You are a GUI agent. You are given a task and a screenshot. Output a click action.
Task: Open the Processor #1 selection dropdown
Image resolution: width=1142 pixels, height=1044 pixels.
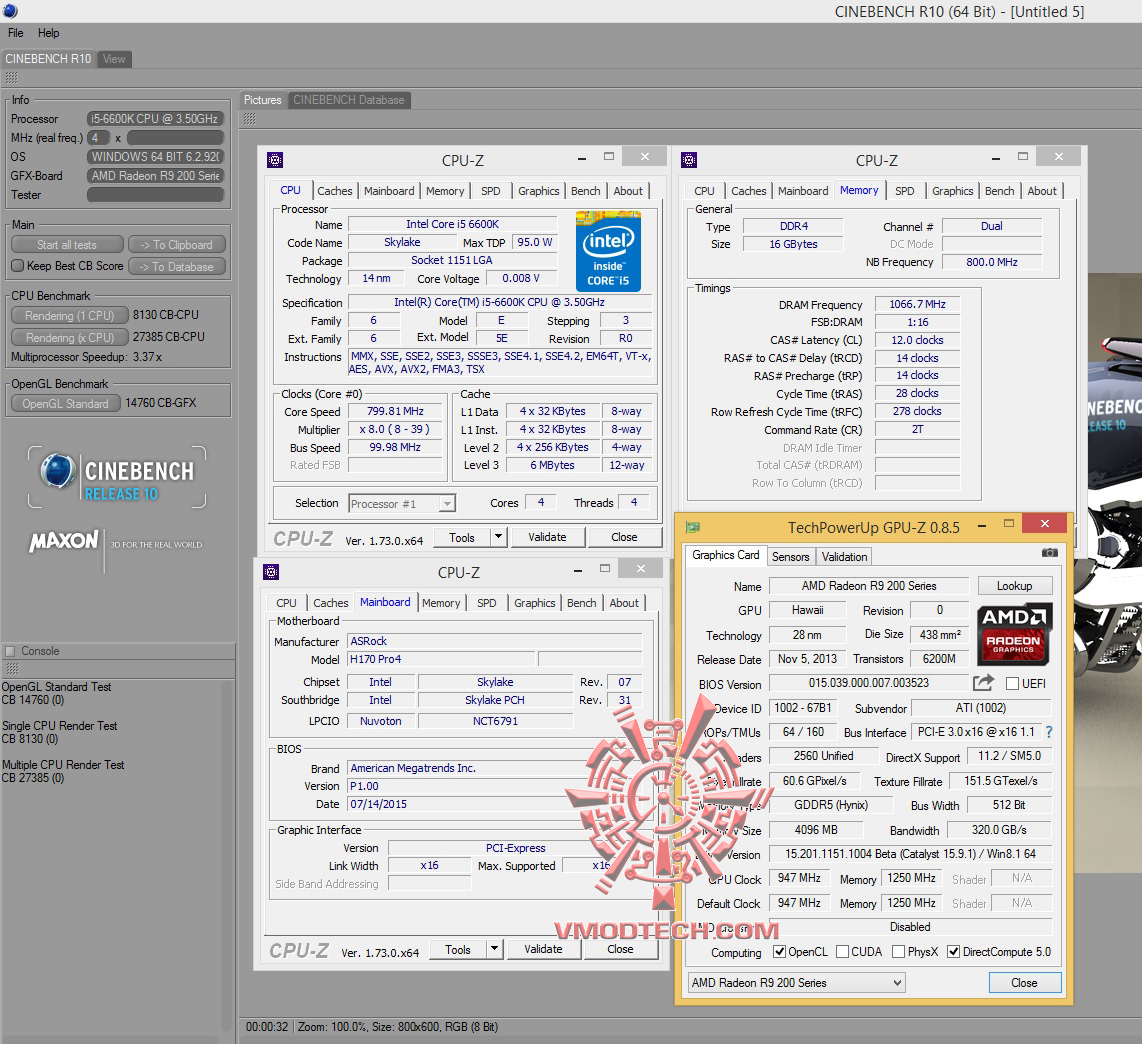coord(402,504)
